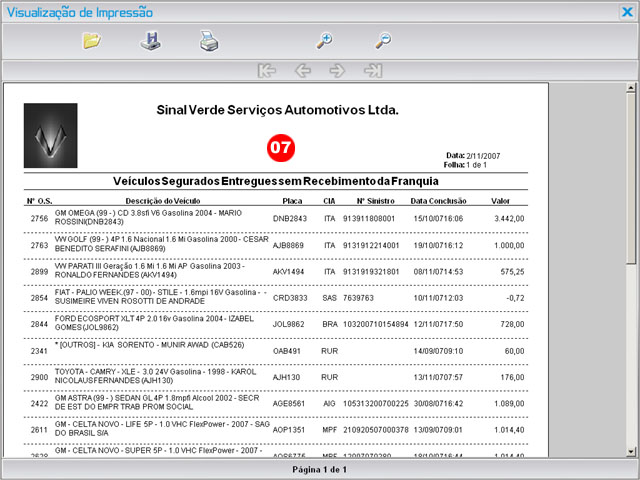Zoom out with the magnifier minus icon
Screen dimensions: 640x480
pyautogui.click(x=383, y=41)
